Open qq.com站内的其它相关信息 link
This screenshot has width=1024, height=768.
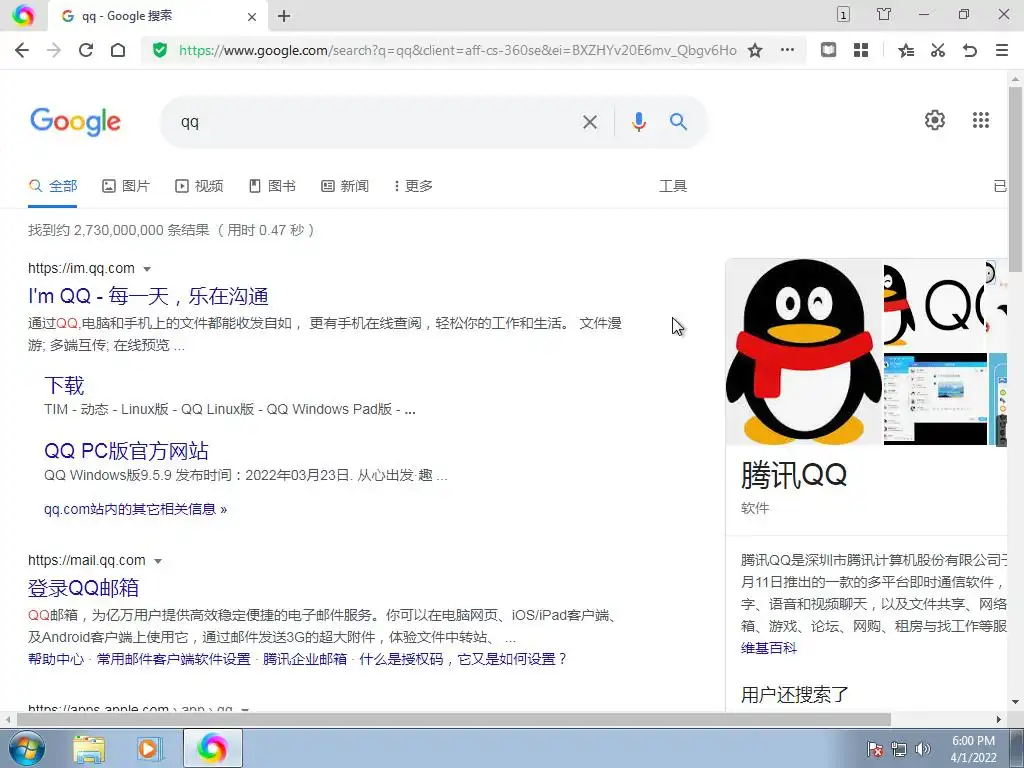[x=135, y=509]
